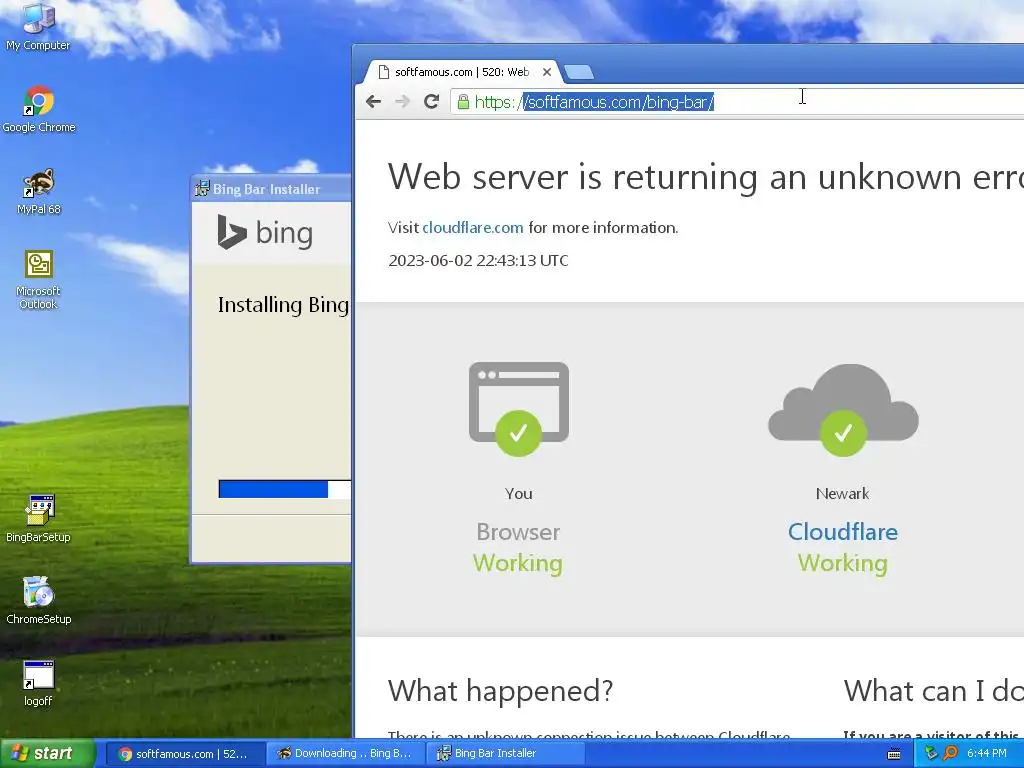This screenshot has height=768, width=1024.
Task: Activate Bing Bar Installer taskbar button
Action: (x=504, y=754)
